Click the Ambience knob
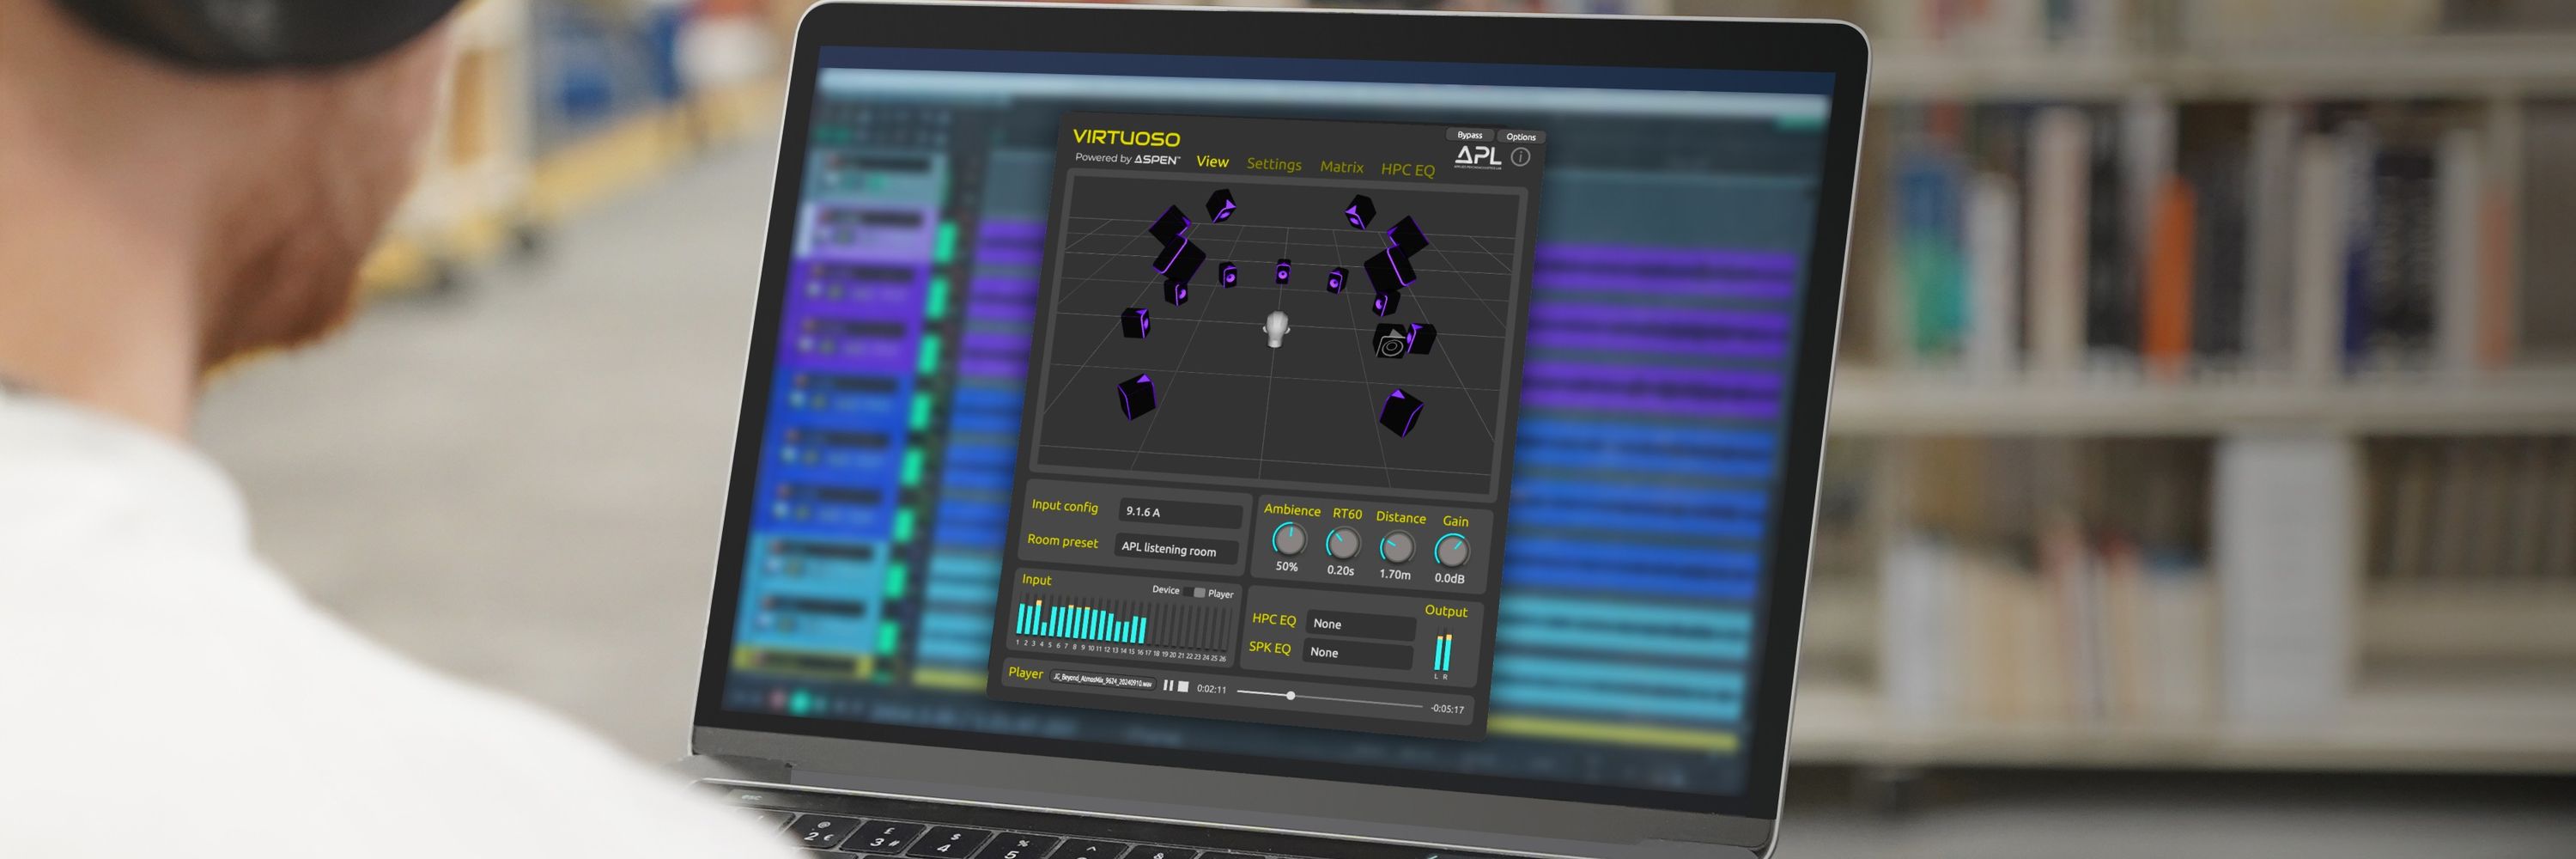 click(1288, 540)
